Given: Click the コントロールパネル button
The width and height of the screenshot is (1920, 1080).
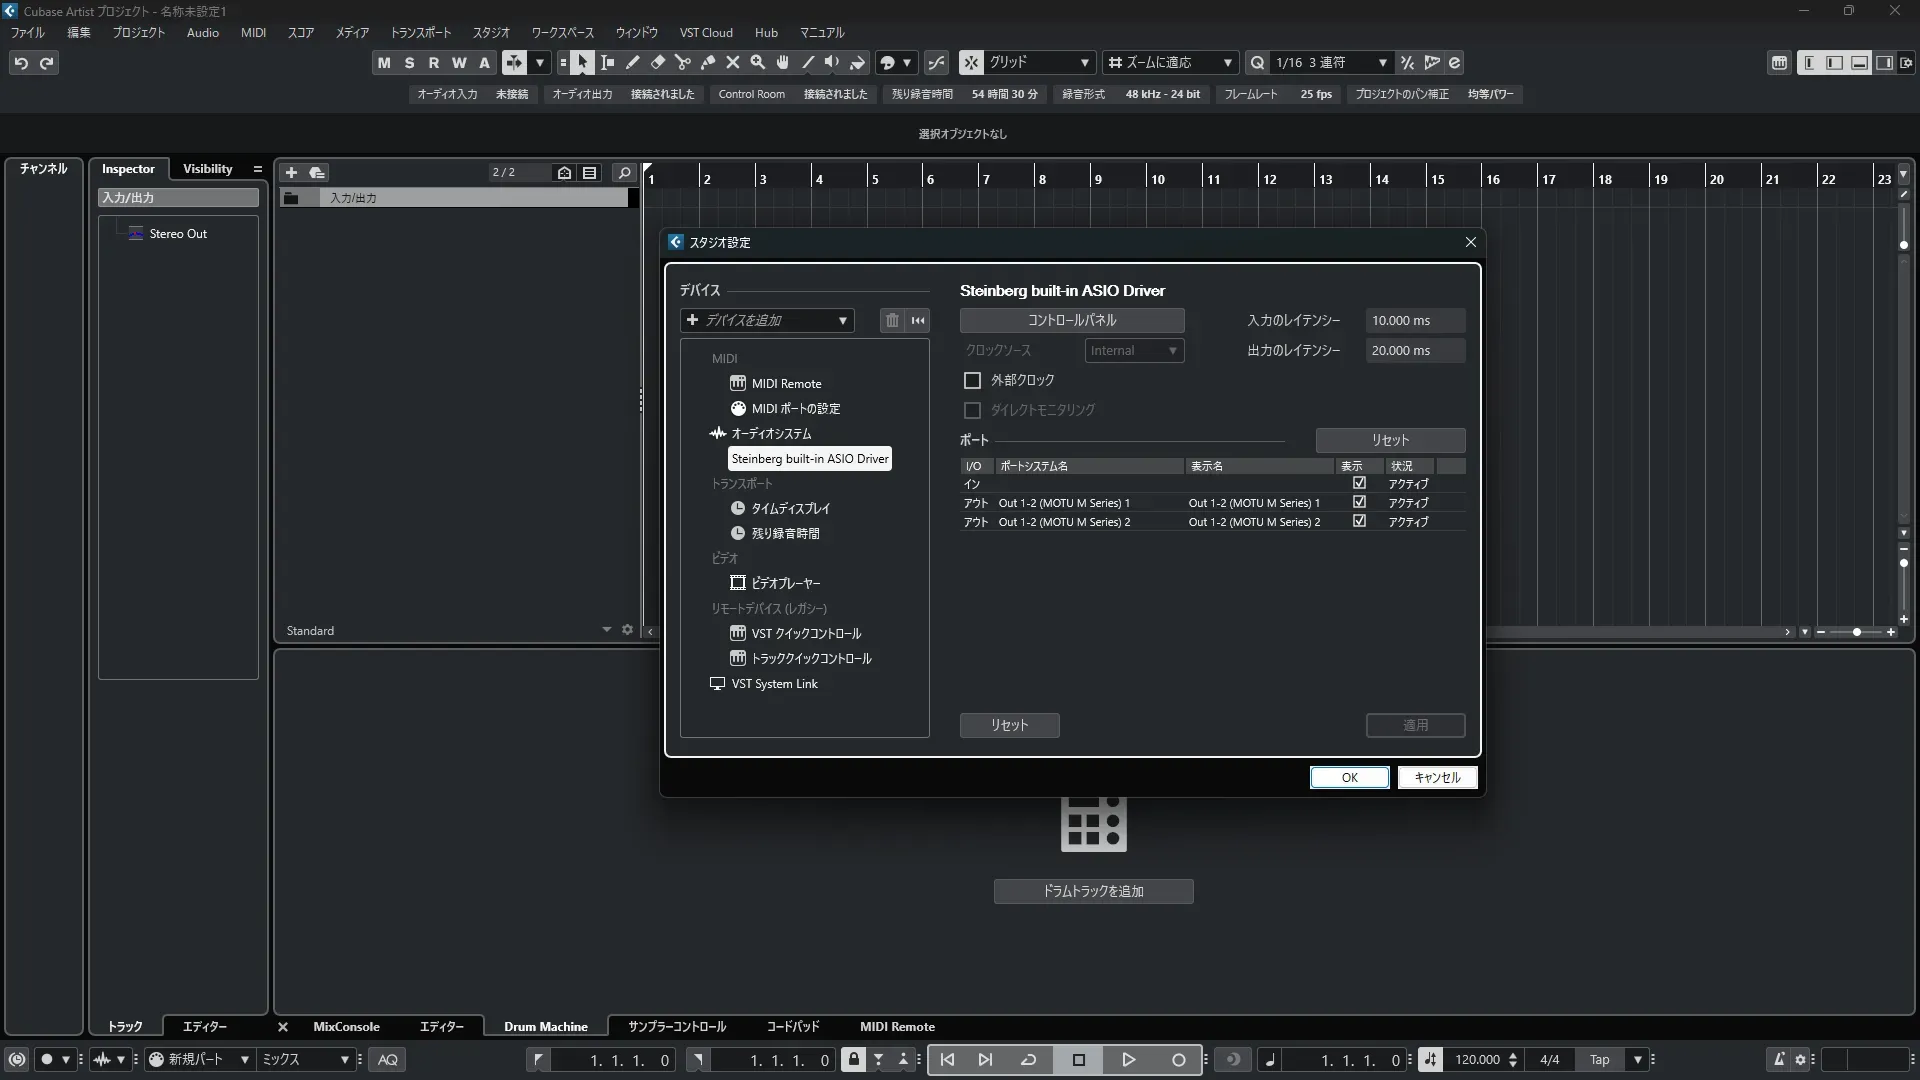Looking at the screenshot, I should (x=1072, y=321).
